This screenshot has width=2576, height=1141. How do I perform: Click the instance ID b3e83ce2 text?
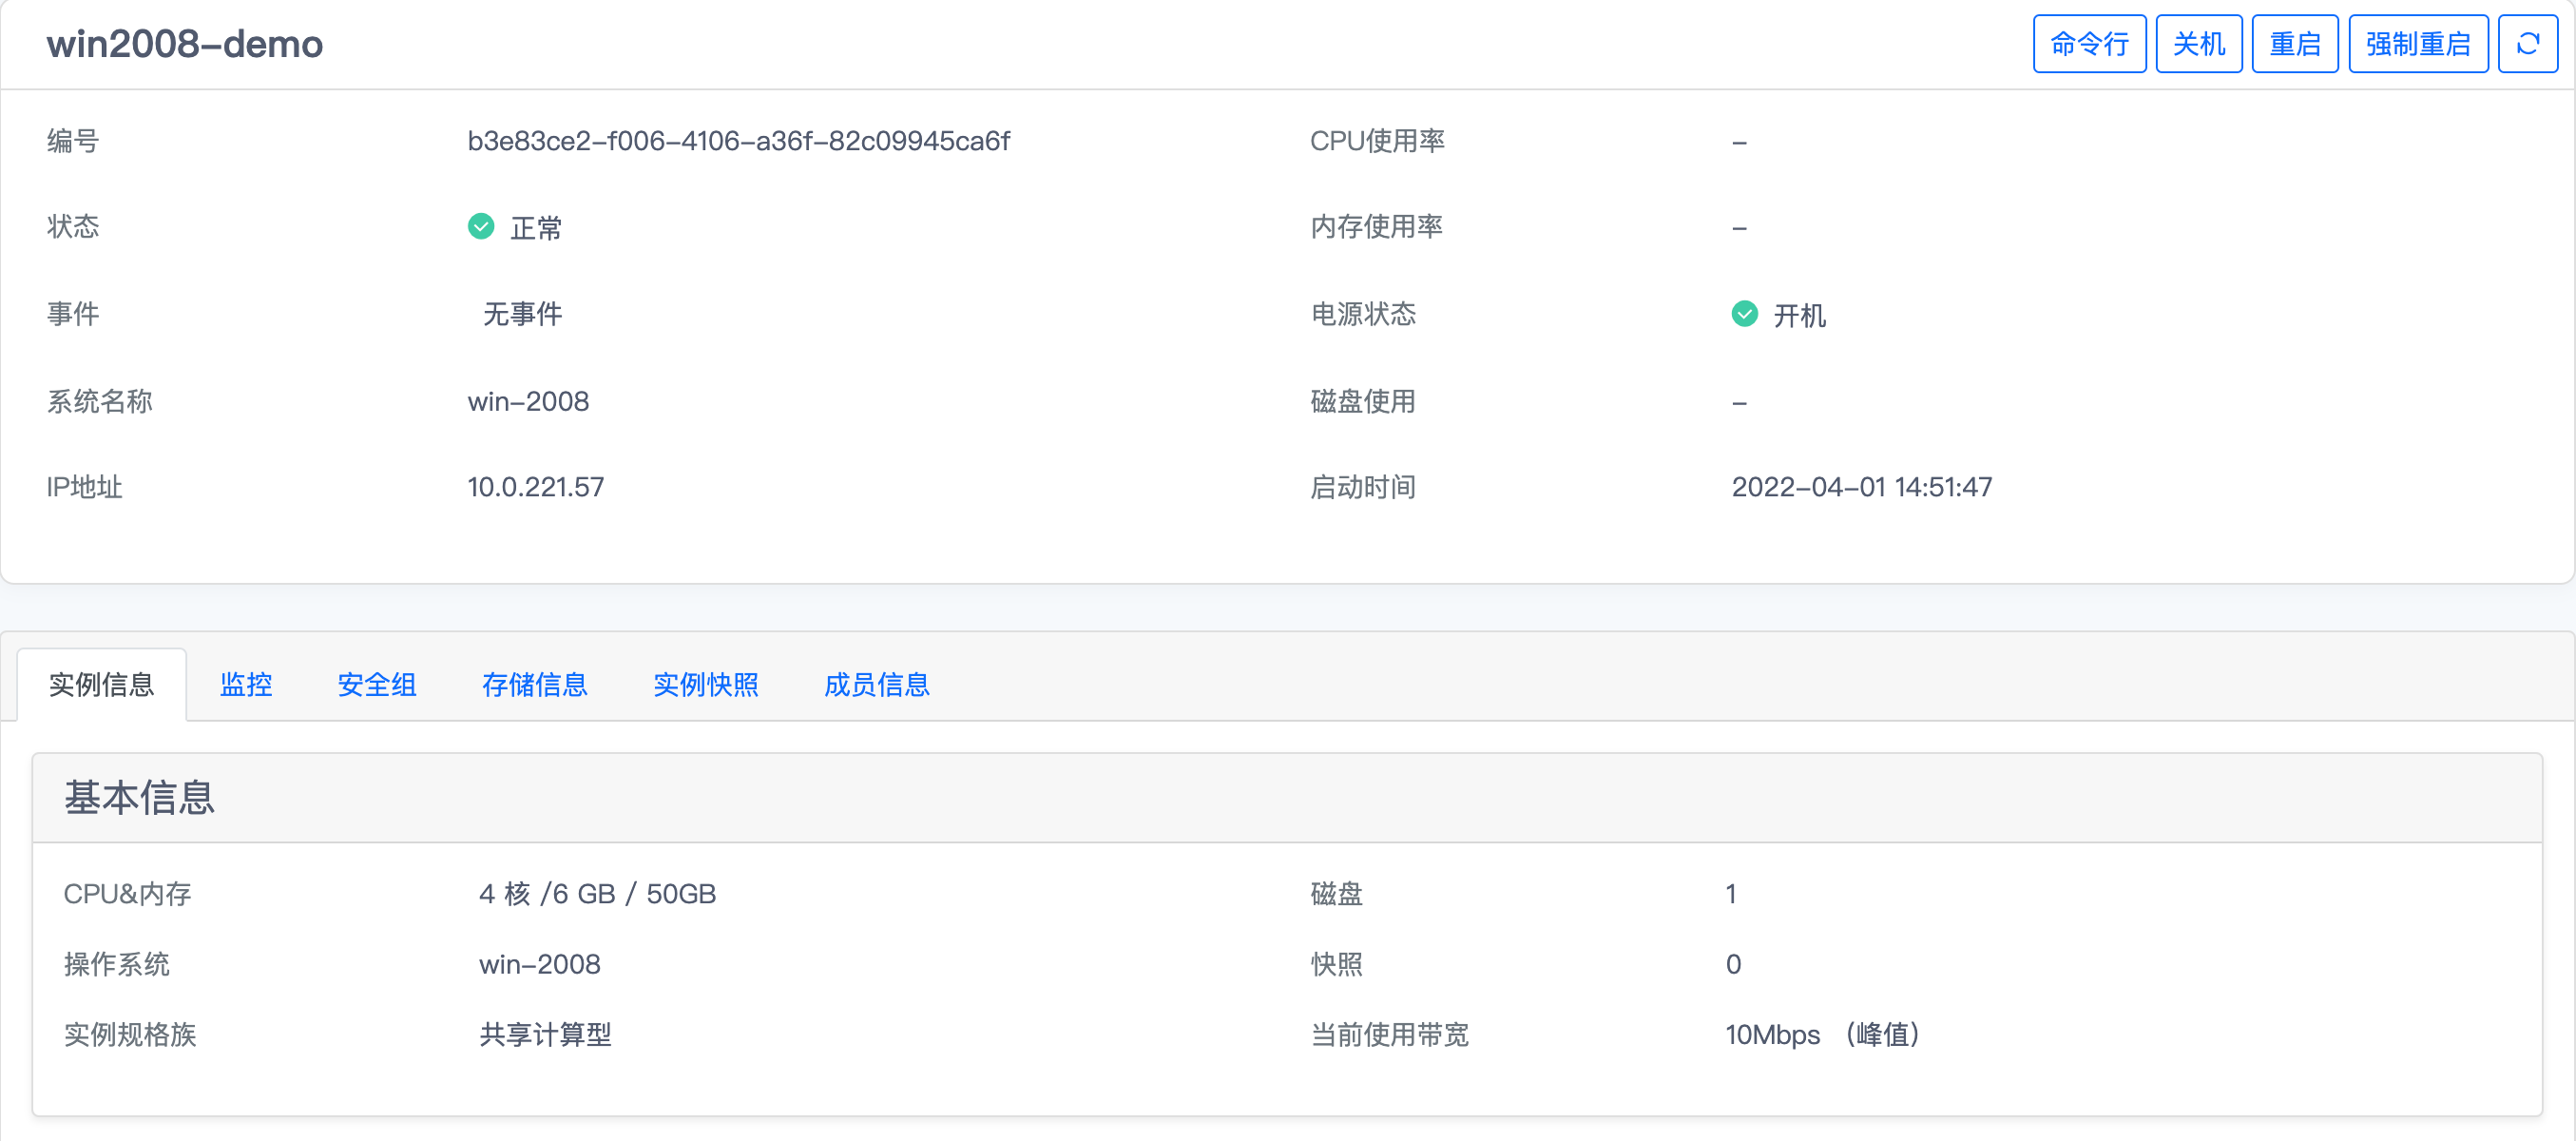point(738,141)
